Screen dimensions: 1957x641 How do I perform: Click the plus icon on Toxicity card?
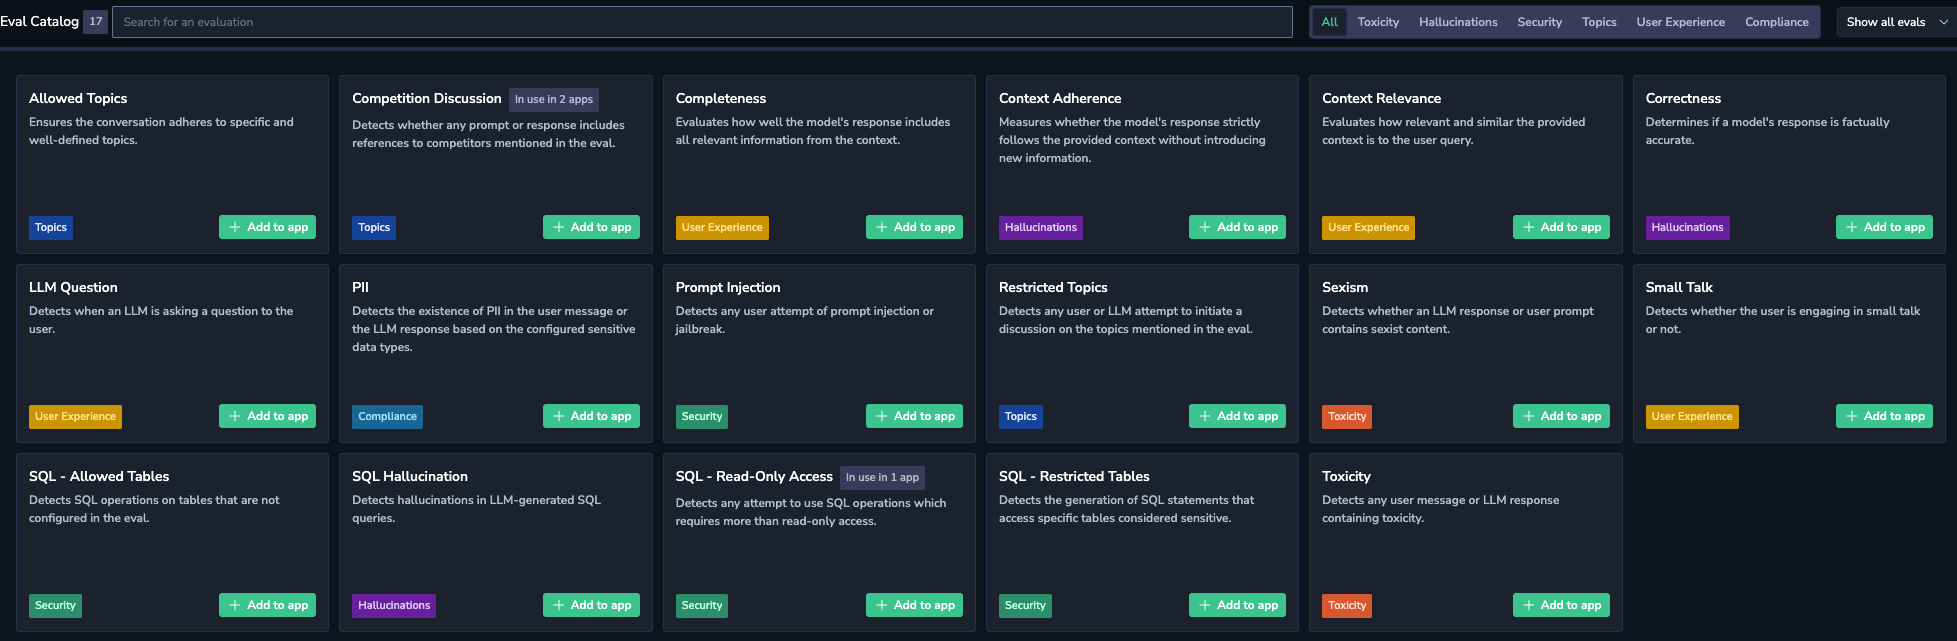(x=1528, y=605)
